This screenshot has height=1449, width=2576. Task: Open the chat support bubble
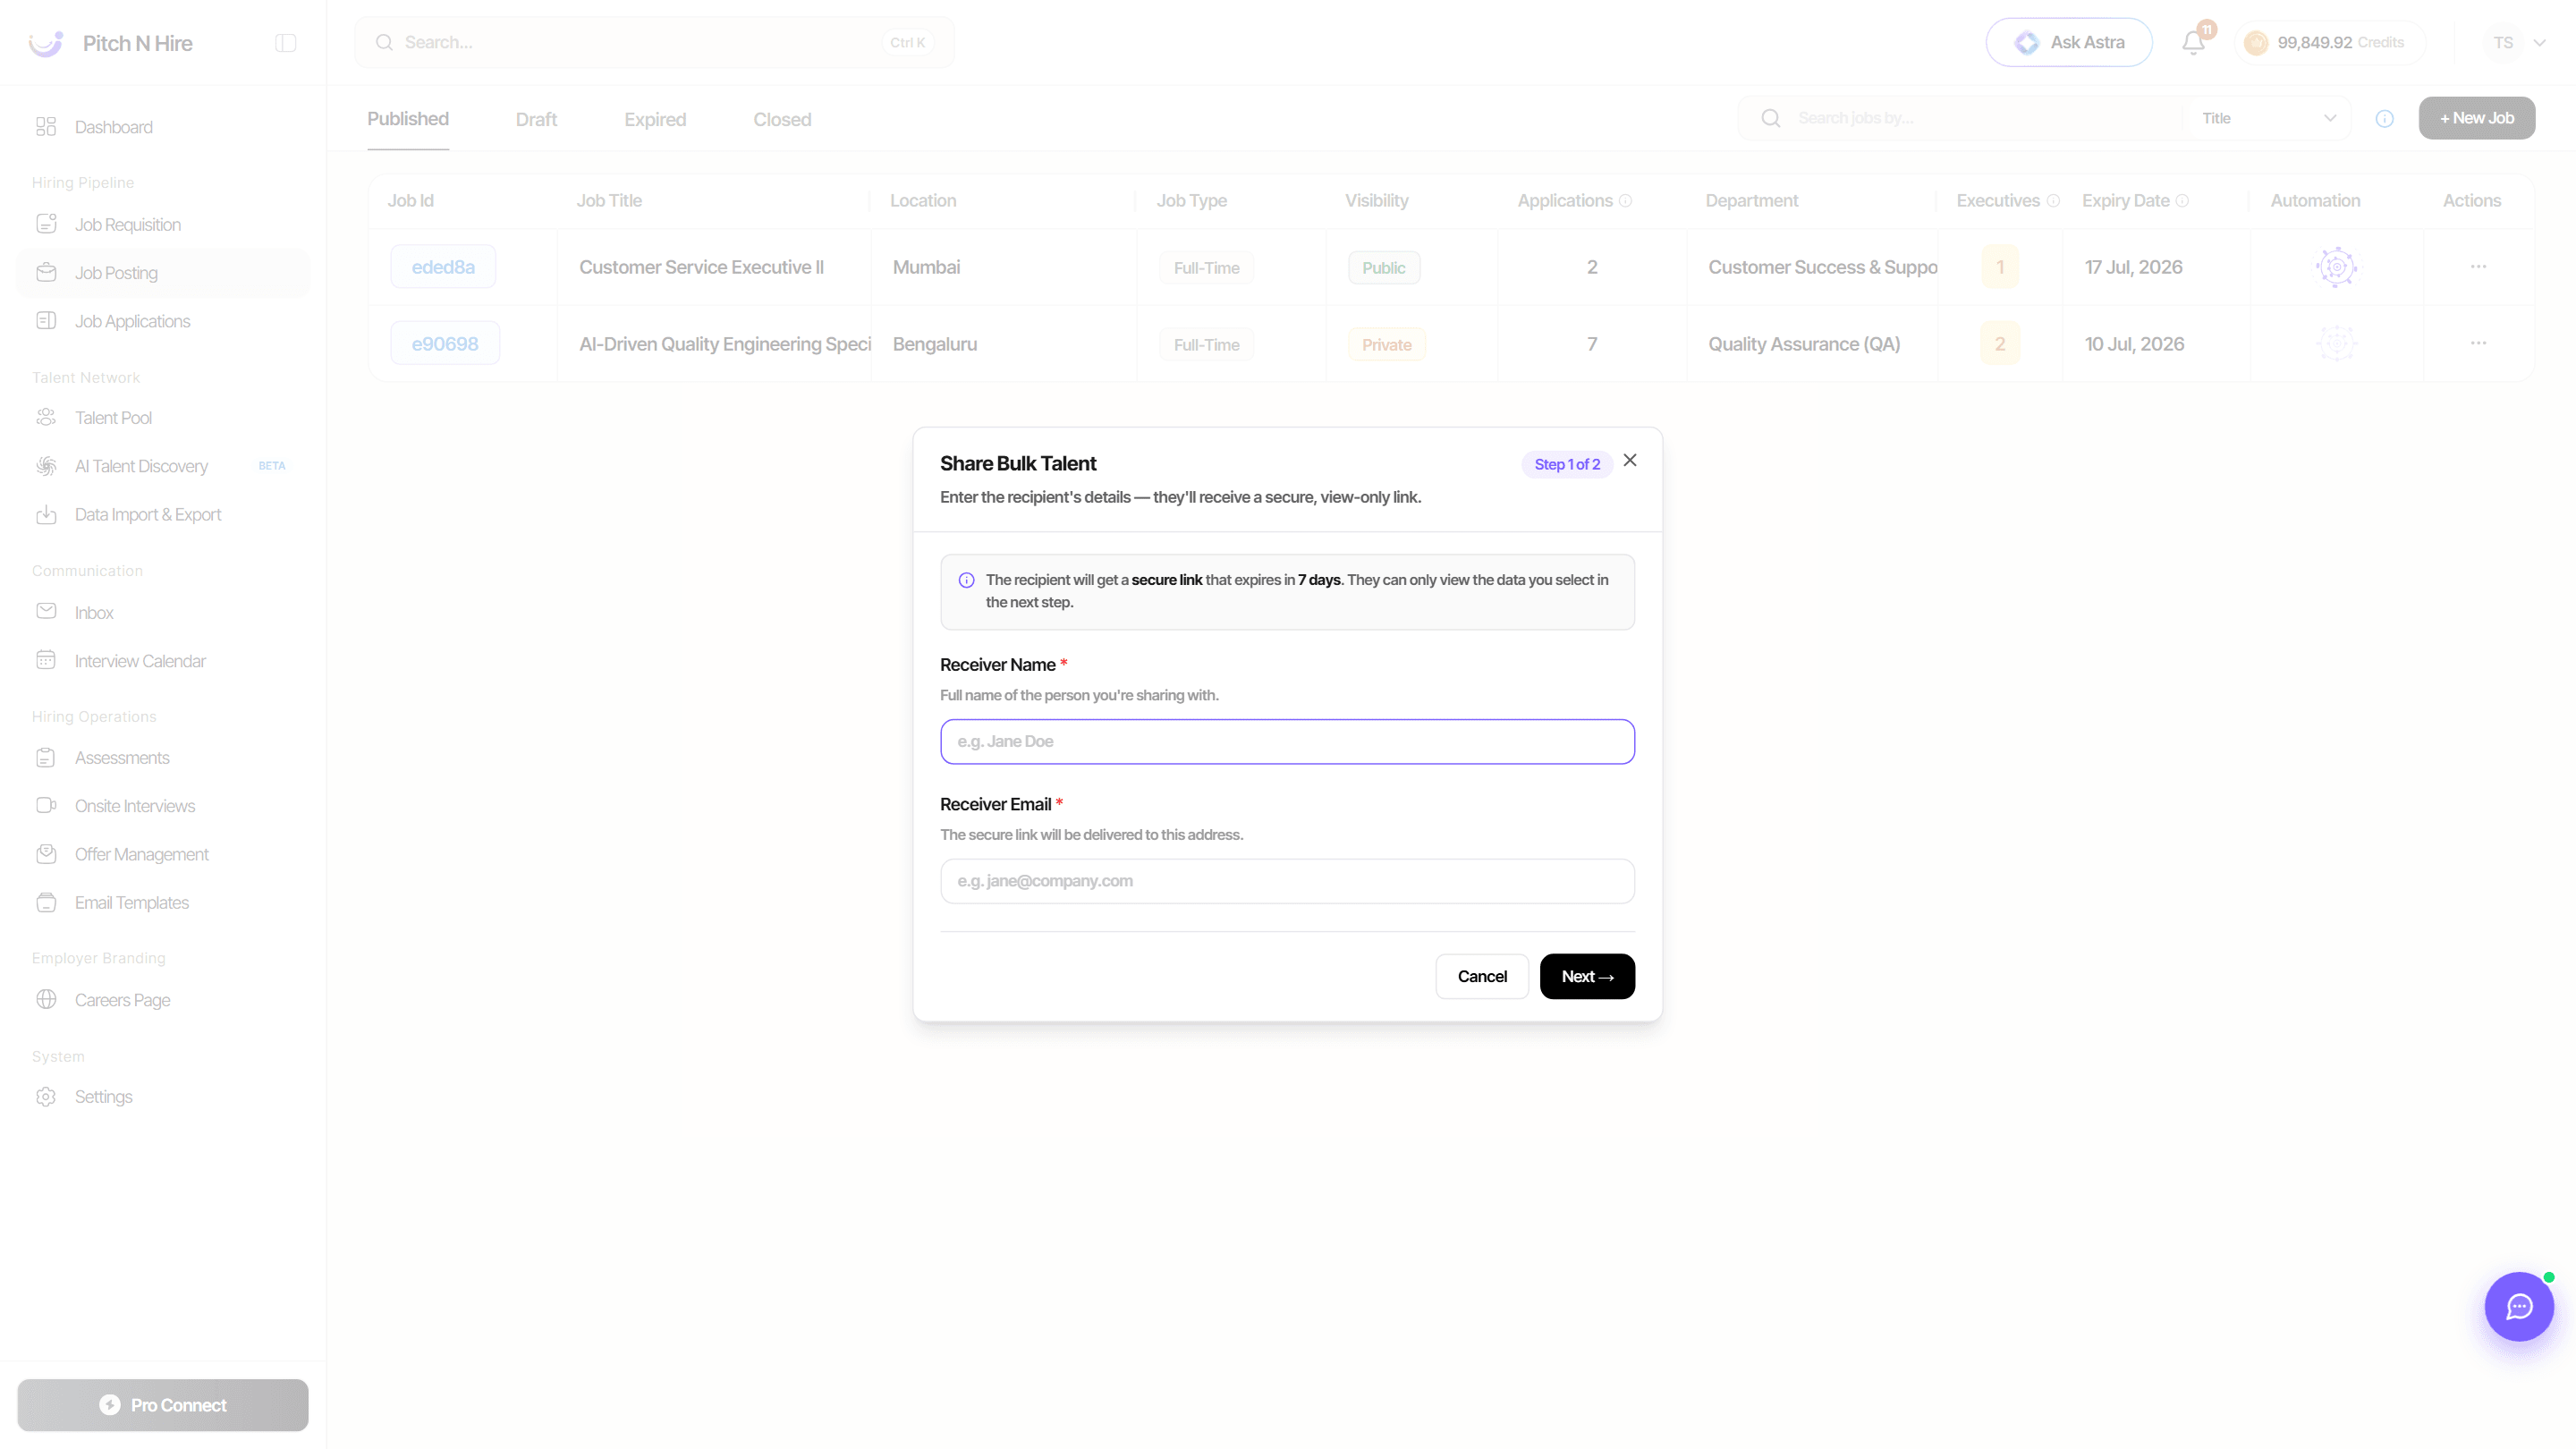click(2519, 1307)
